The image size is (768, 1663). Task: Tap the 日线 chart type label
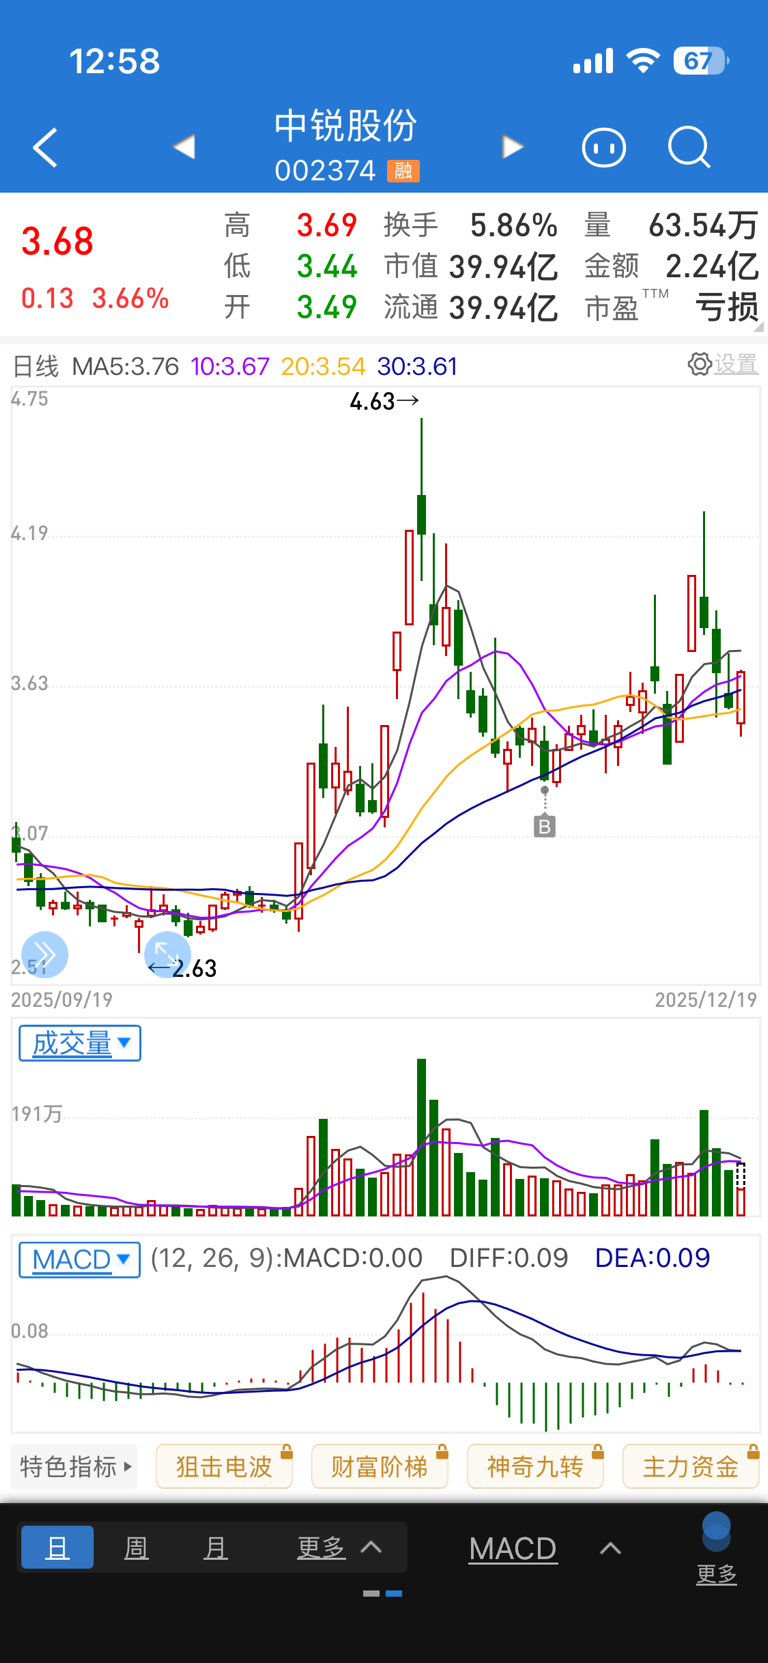(35, 366)
